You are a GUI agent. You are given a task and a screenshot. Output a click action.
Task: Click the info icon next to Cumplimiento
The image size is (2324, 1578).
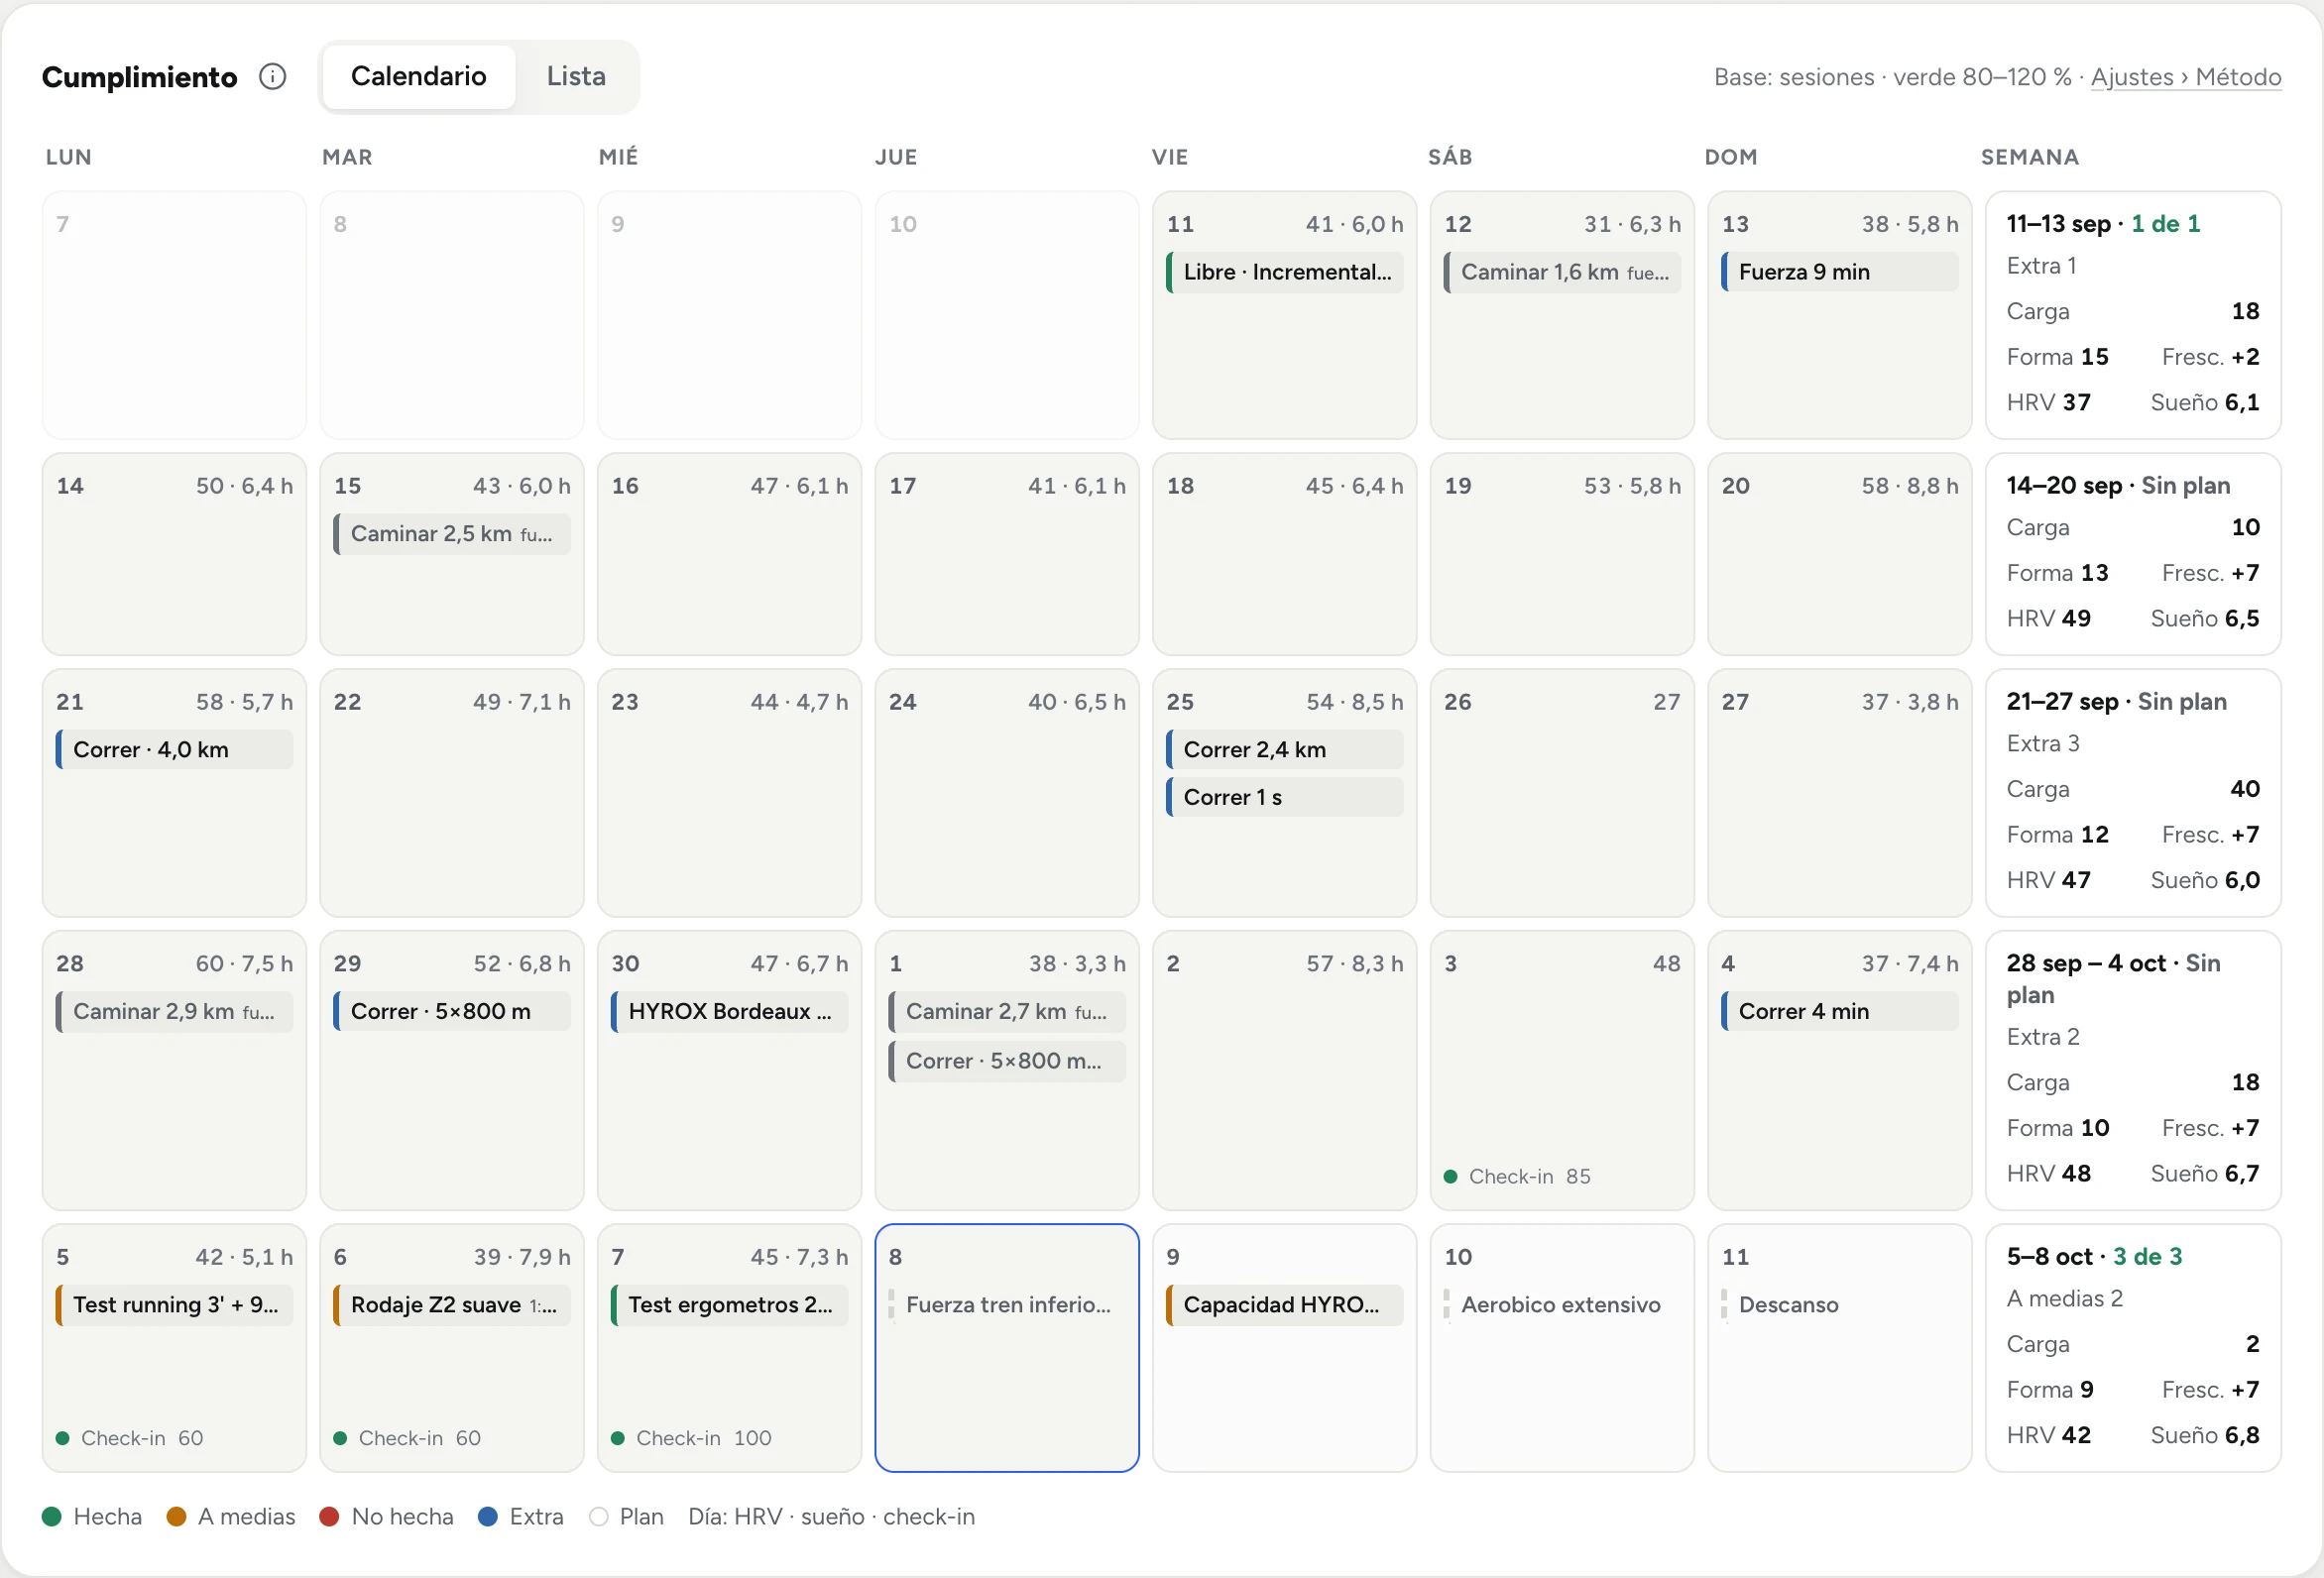click(x=273, y=76)
